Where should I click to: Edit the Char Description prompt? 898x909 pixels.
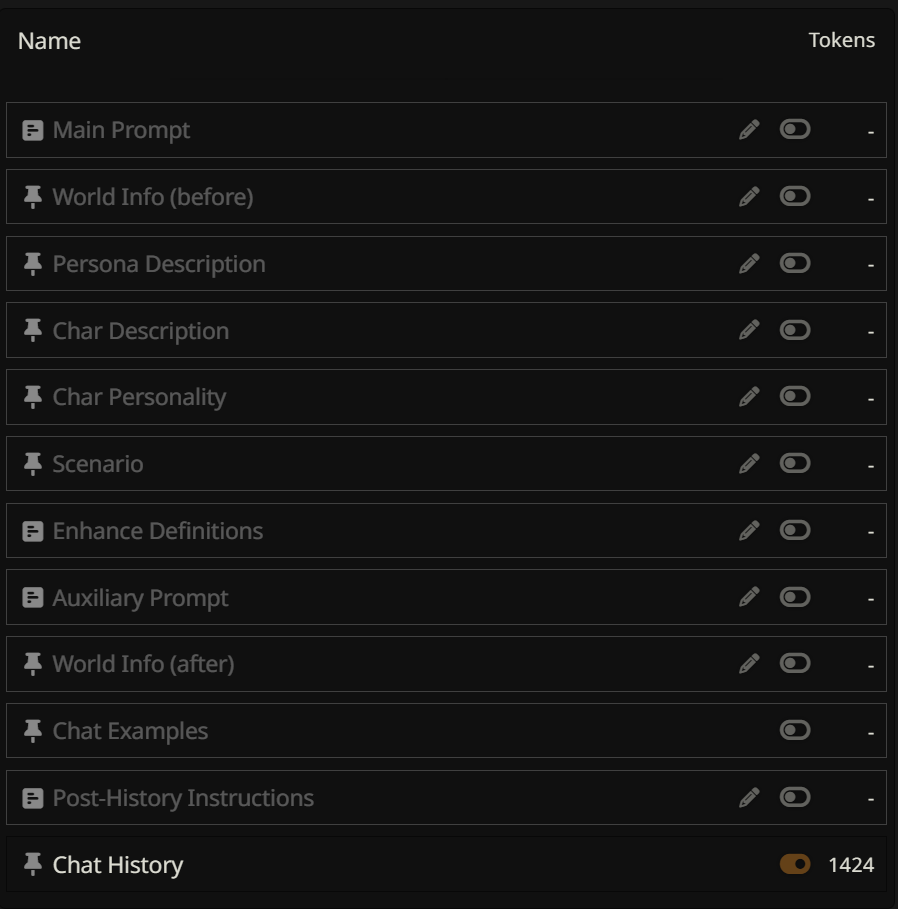pyautogui.click(x=749, y=330)
